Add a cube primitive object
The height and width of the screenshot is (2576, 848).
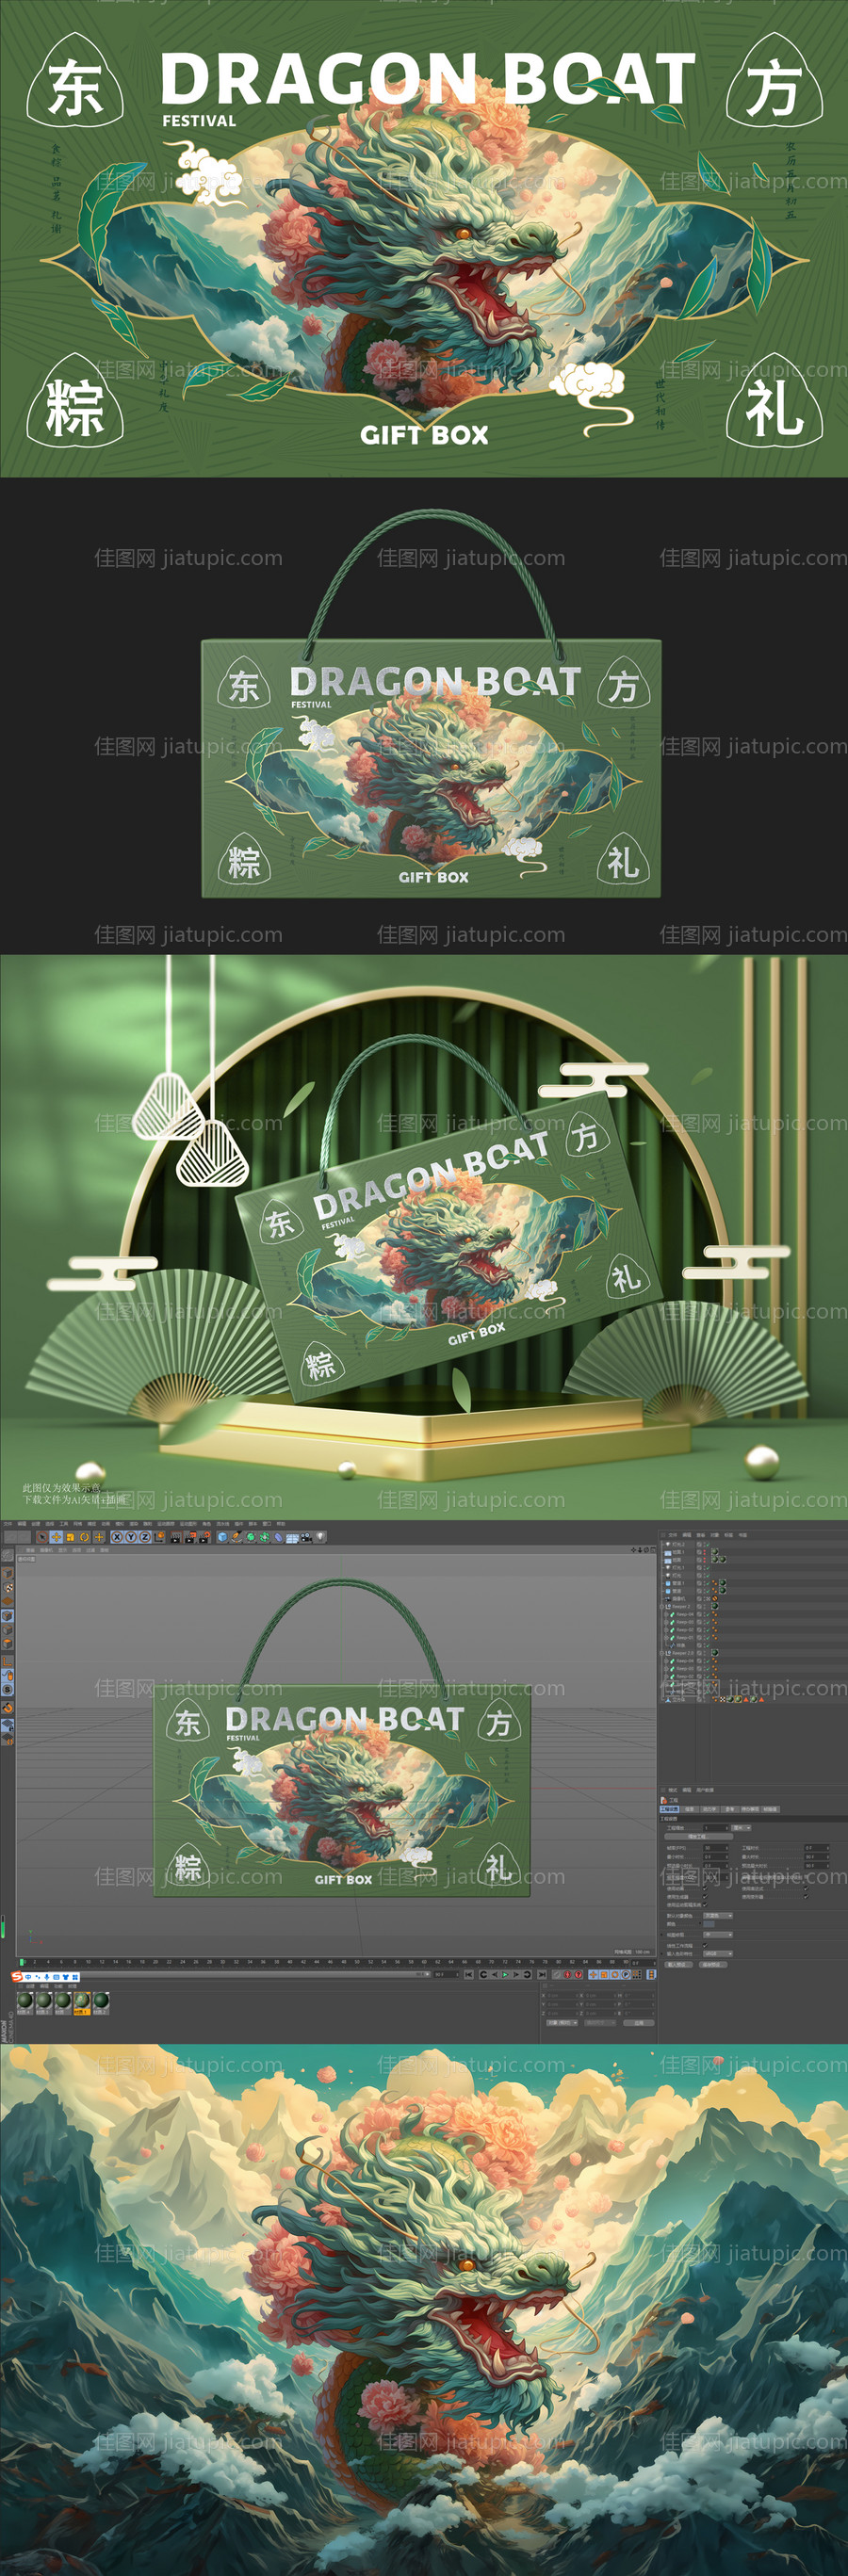coord(222,1537)
